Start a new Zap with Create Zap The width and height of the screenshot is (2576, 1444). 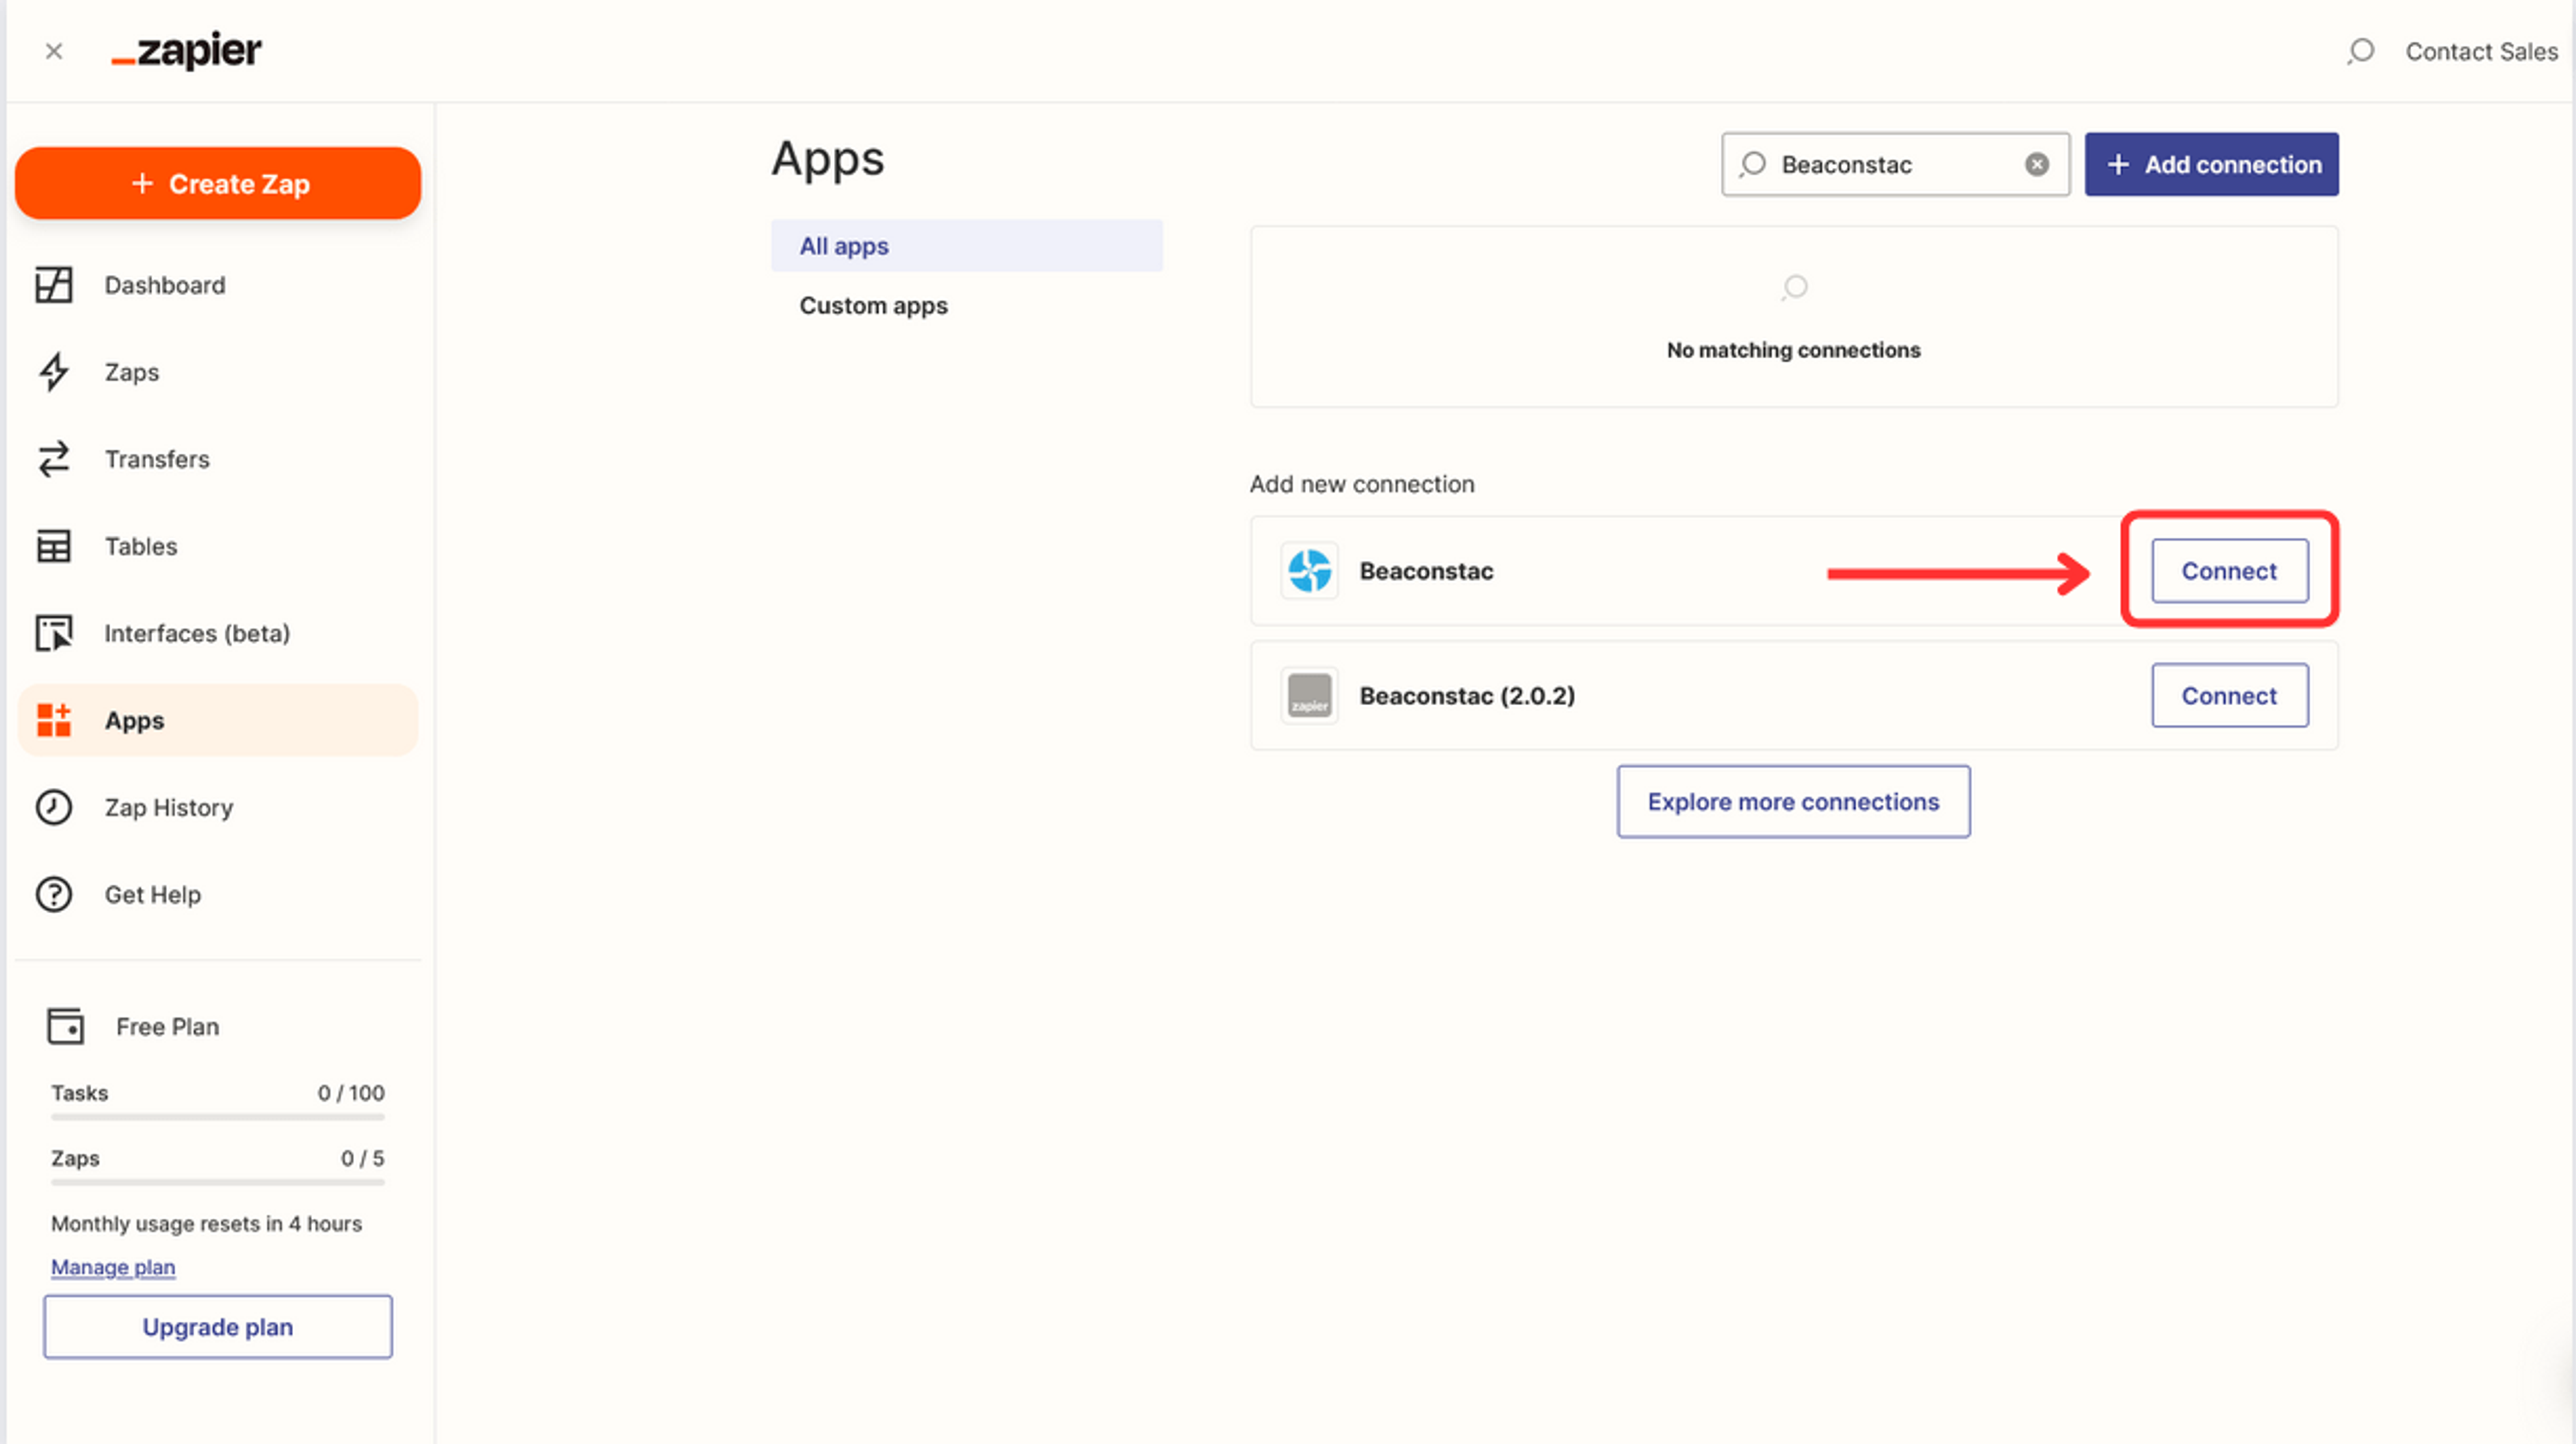(x=218, y=183)
